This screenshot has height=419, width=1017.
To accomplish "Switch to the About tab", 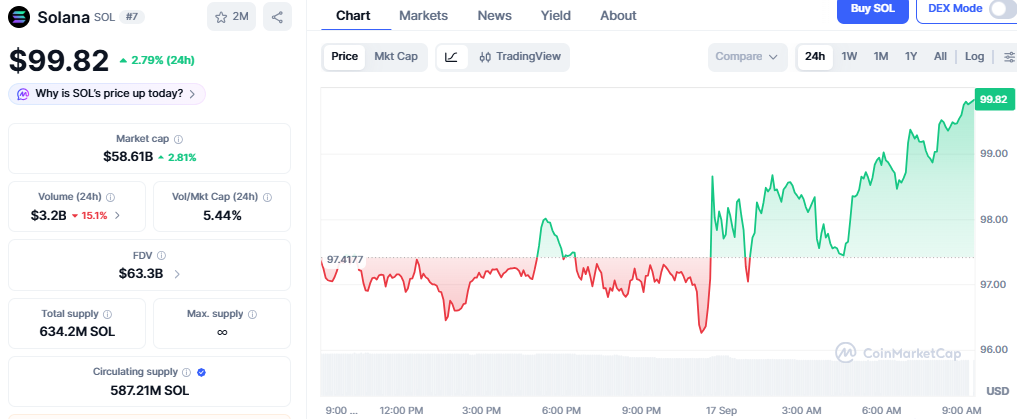I will [x=618, y=16].
